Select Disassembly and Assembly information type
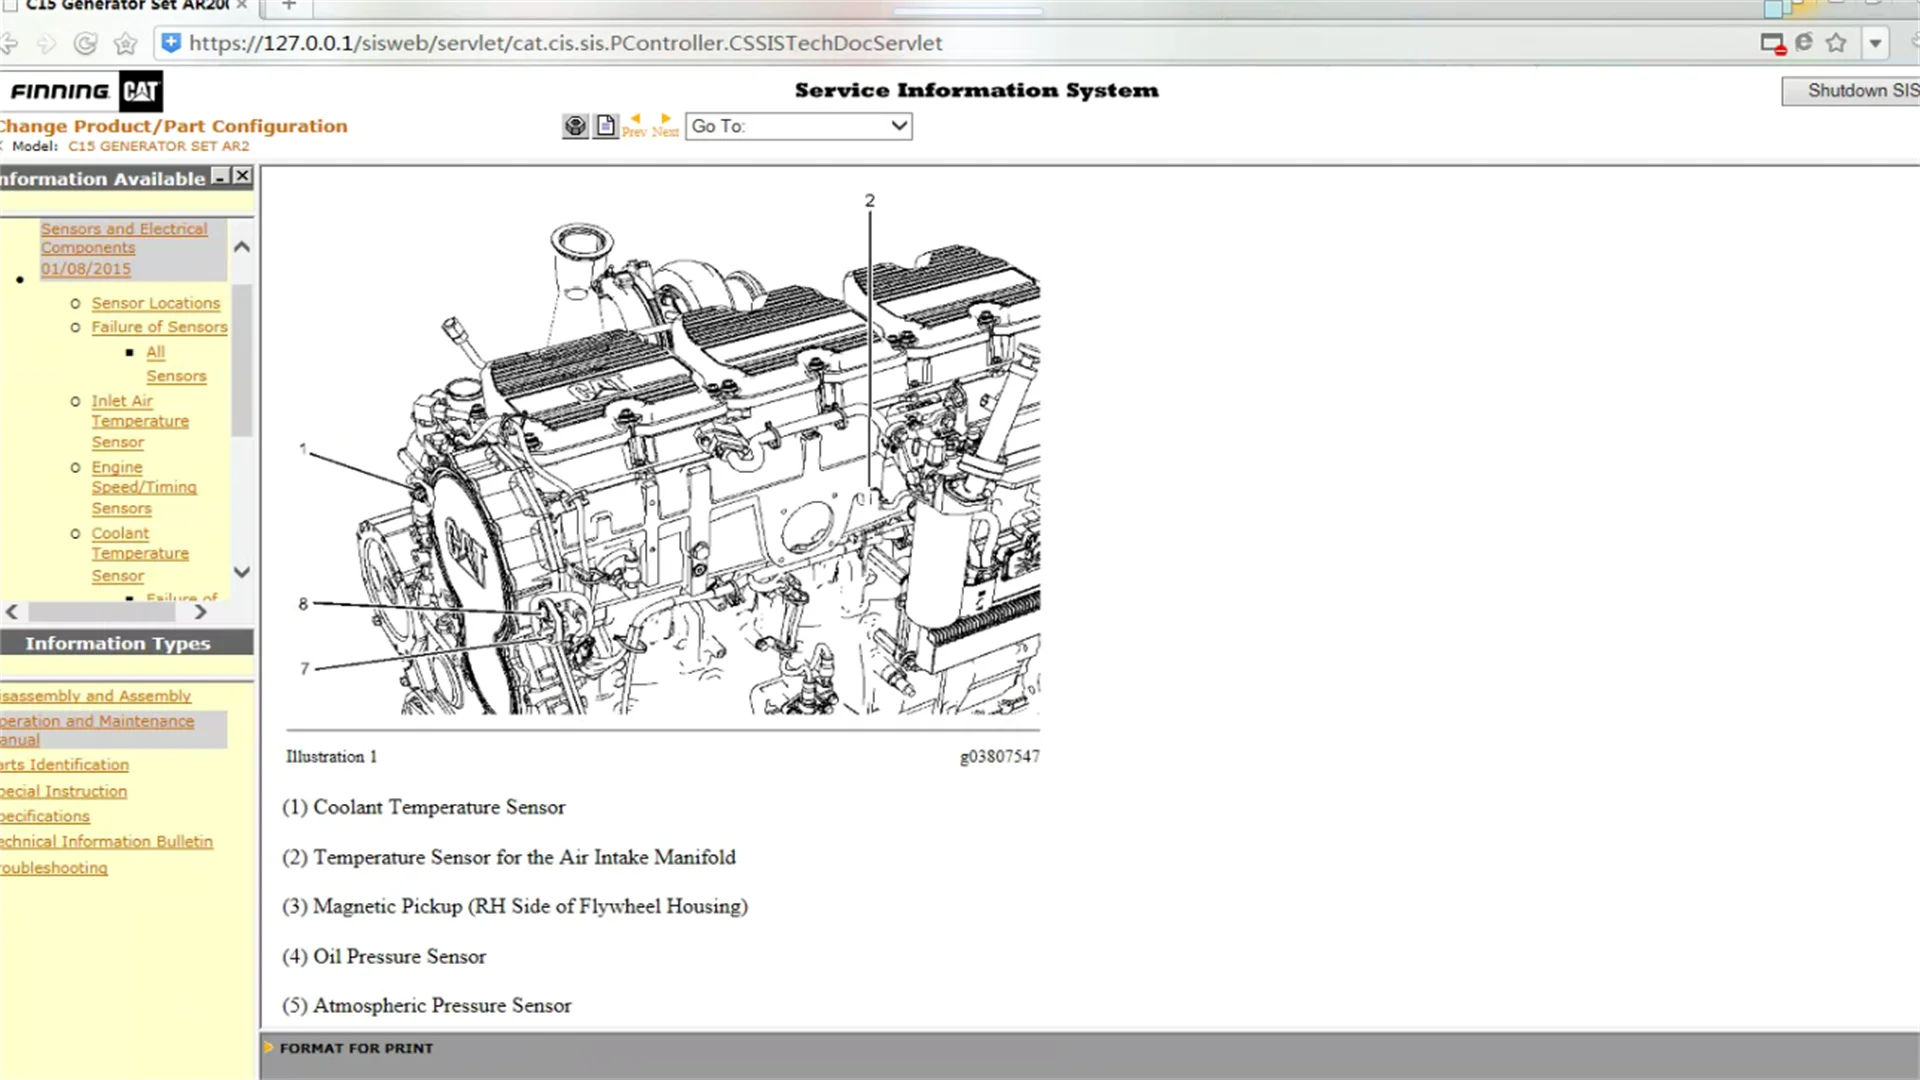This screenshot has width=1920, height=1080. point(94,695)
